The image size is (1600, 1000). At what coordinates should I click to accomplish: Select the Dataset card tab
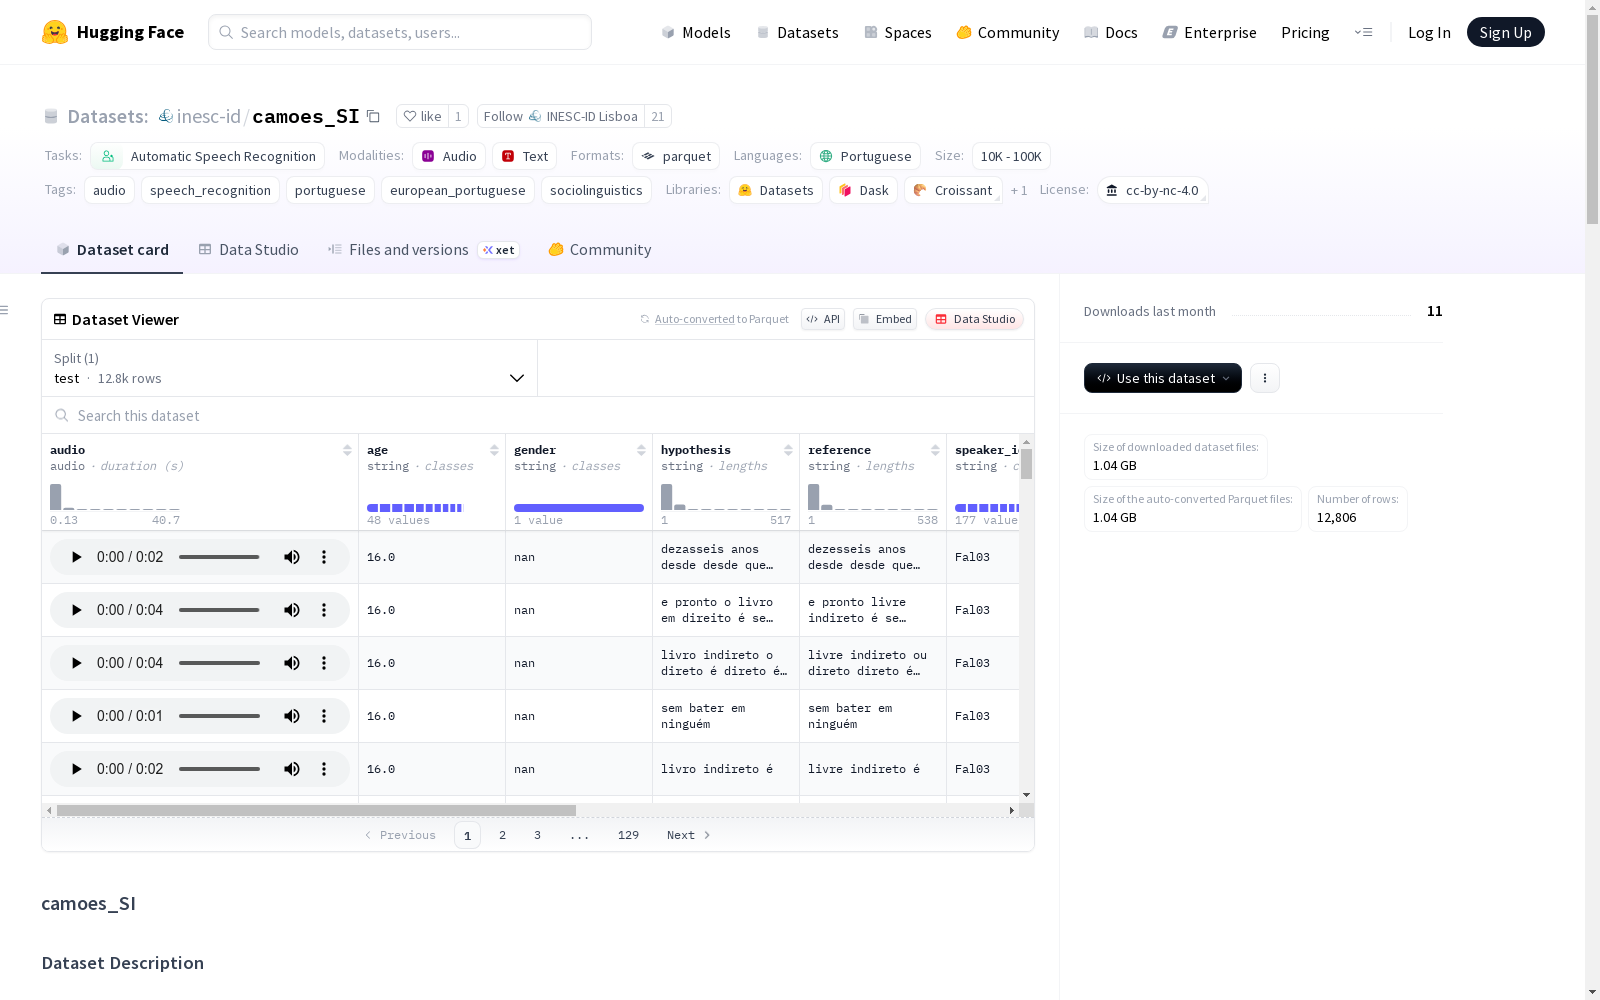[112, 250]
